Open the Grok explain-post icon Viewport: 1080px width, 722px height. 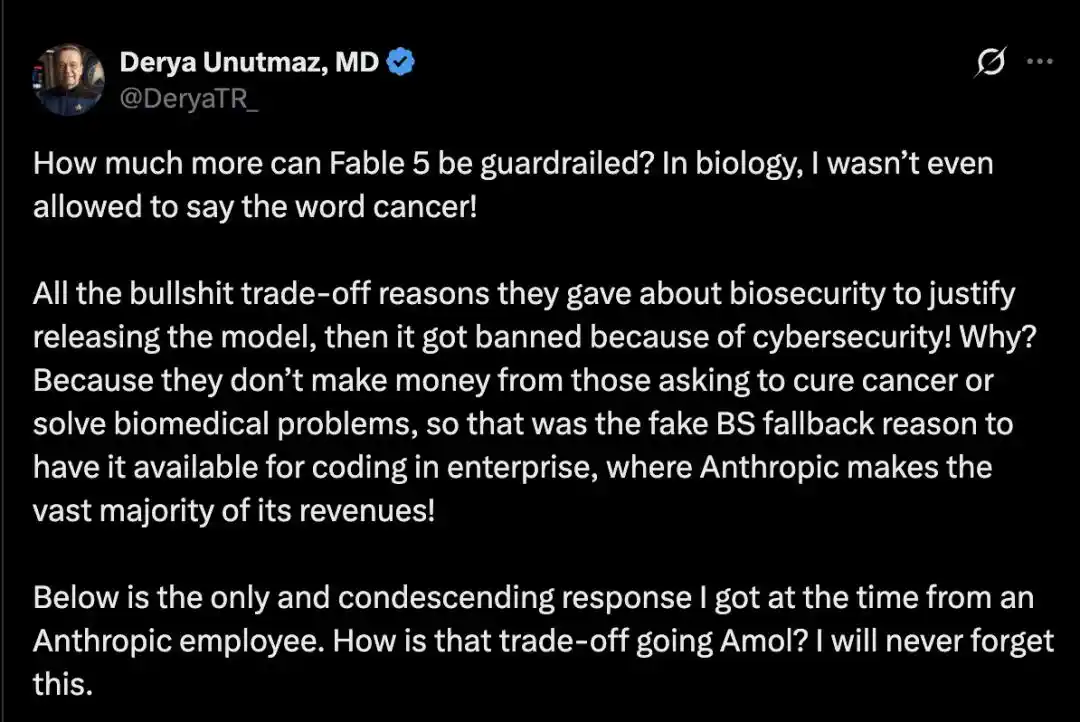coord(990,62)
